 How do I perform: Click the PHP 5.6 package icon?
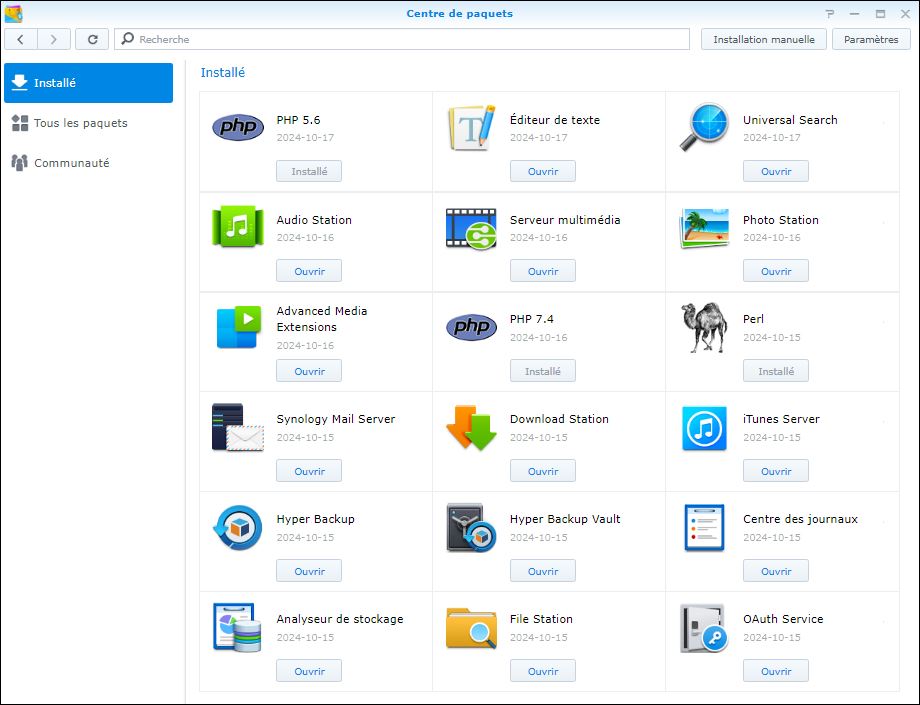tap(238, 127)
